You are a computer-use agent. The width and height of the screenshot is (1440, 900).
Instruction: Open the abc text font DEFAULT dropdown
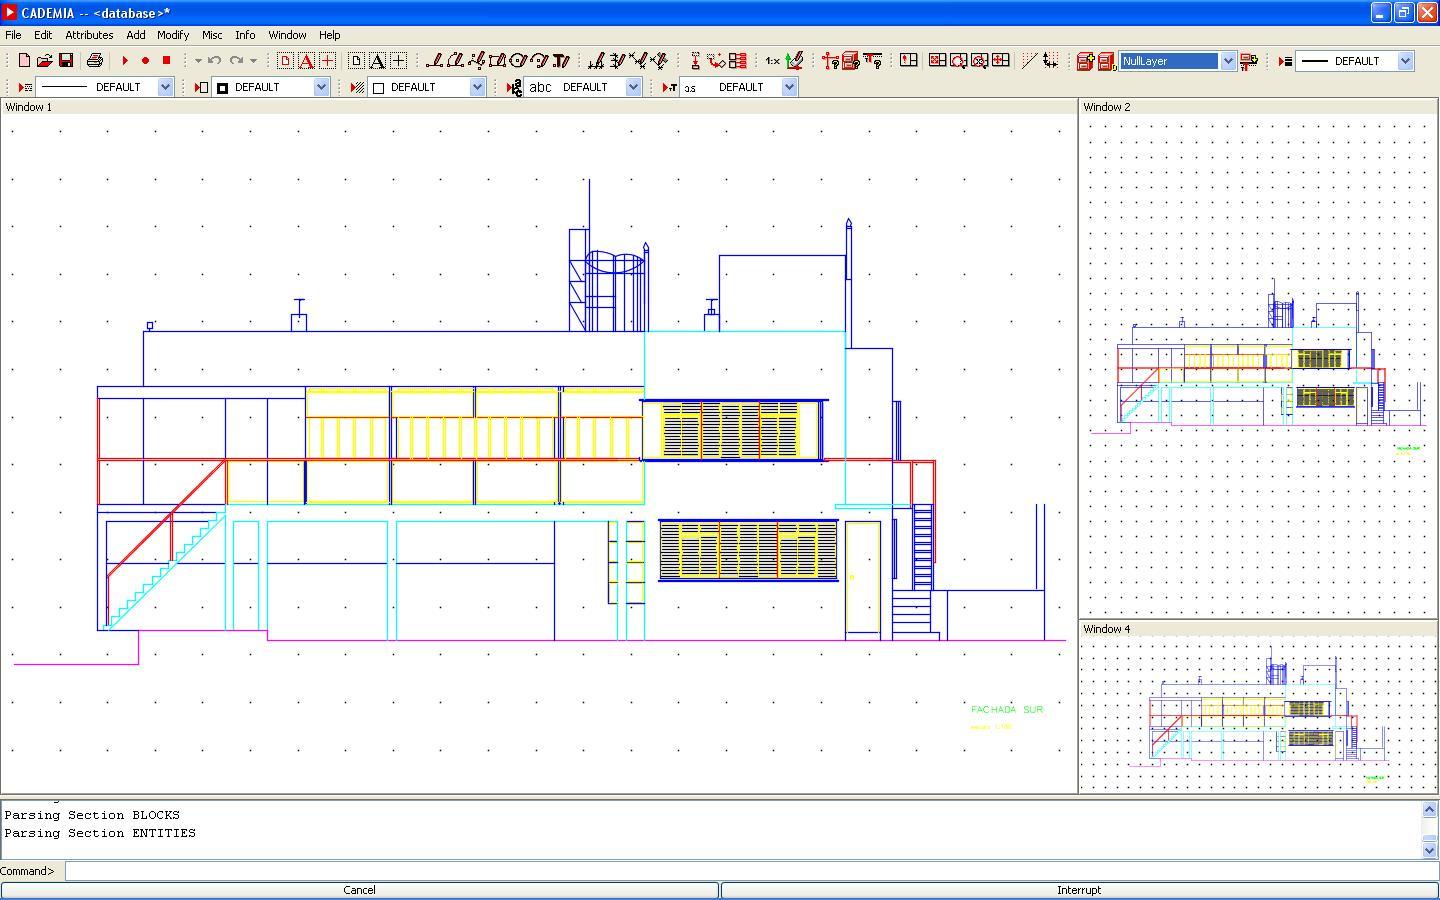[x=634, y=87]
